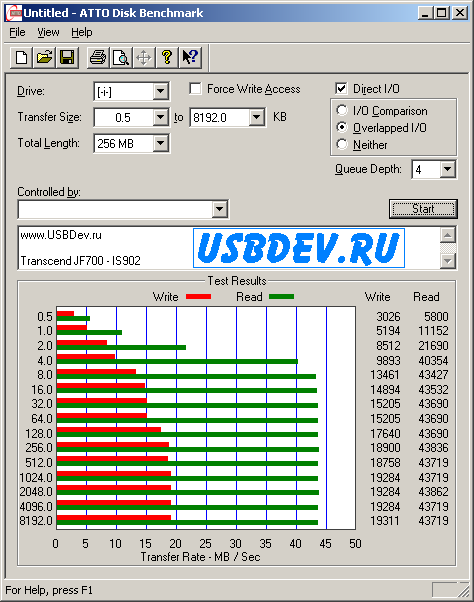The width and height of the screenshot is (474, 602).
Task: Open the View menu
Action: pyautogui.click(x=48, y=32)
